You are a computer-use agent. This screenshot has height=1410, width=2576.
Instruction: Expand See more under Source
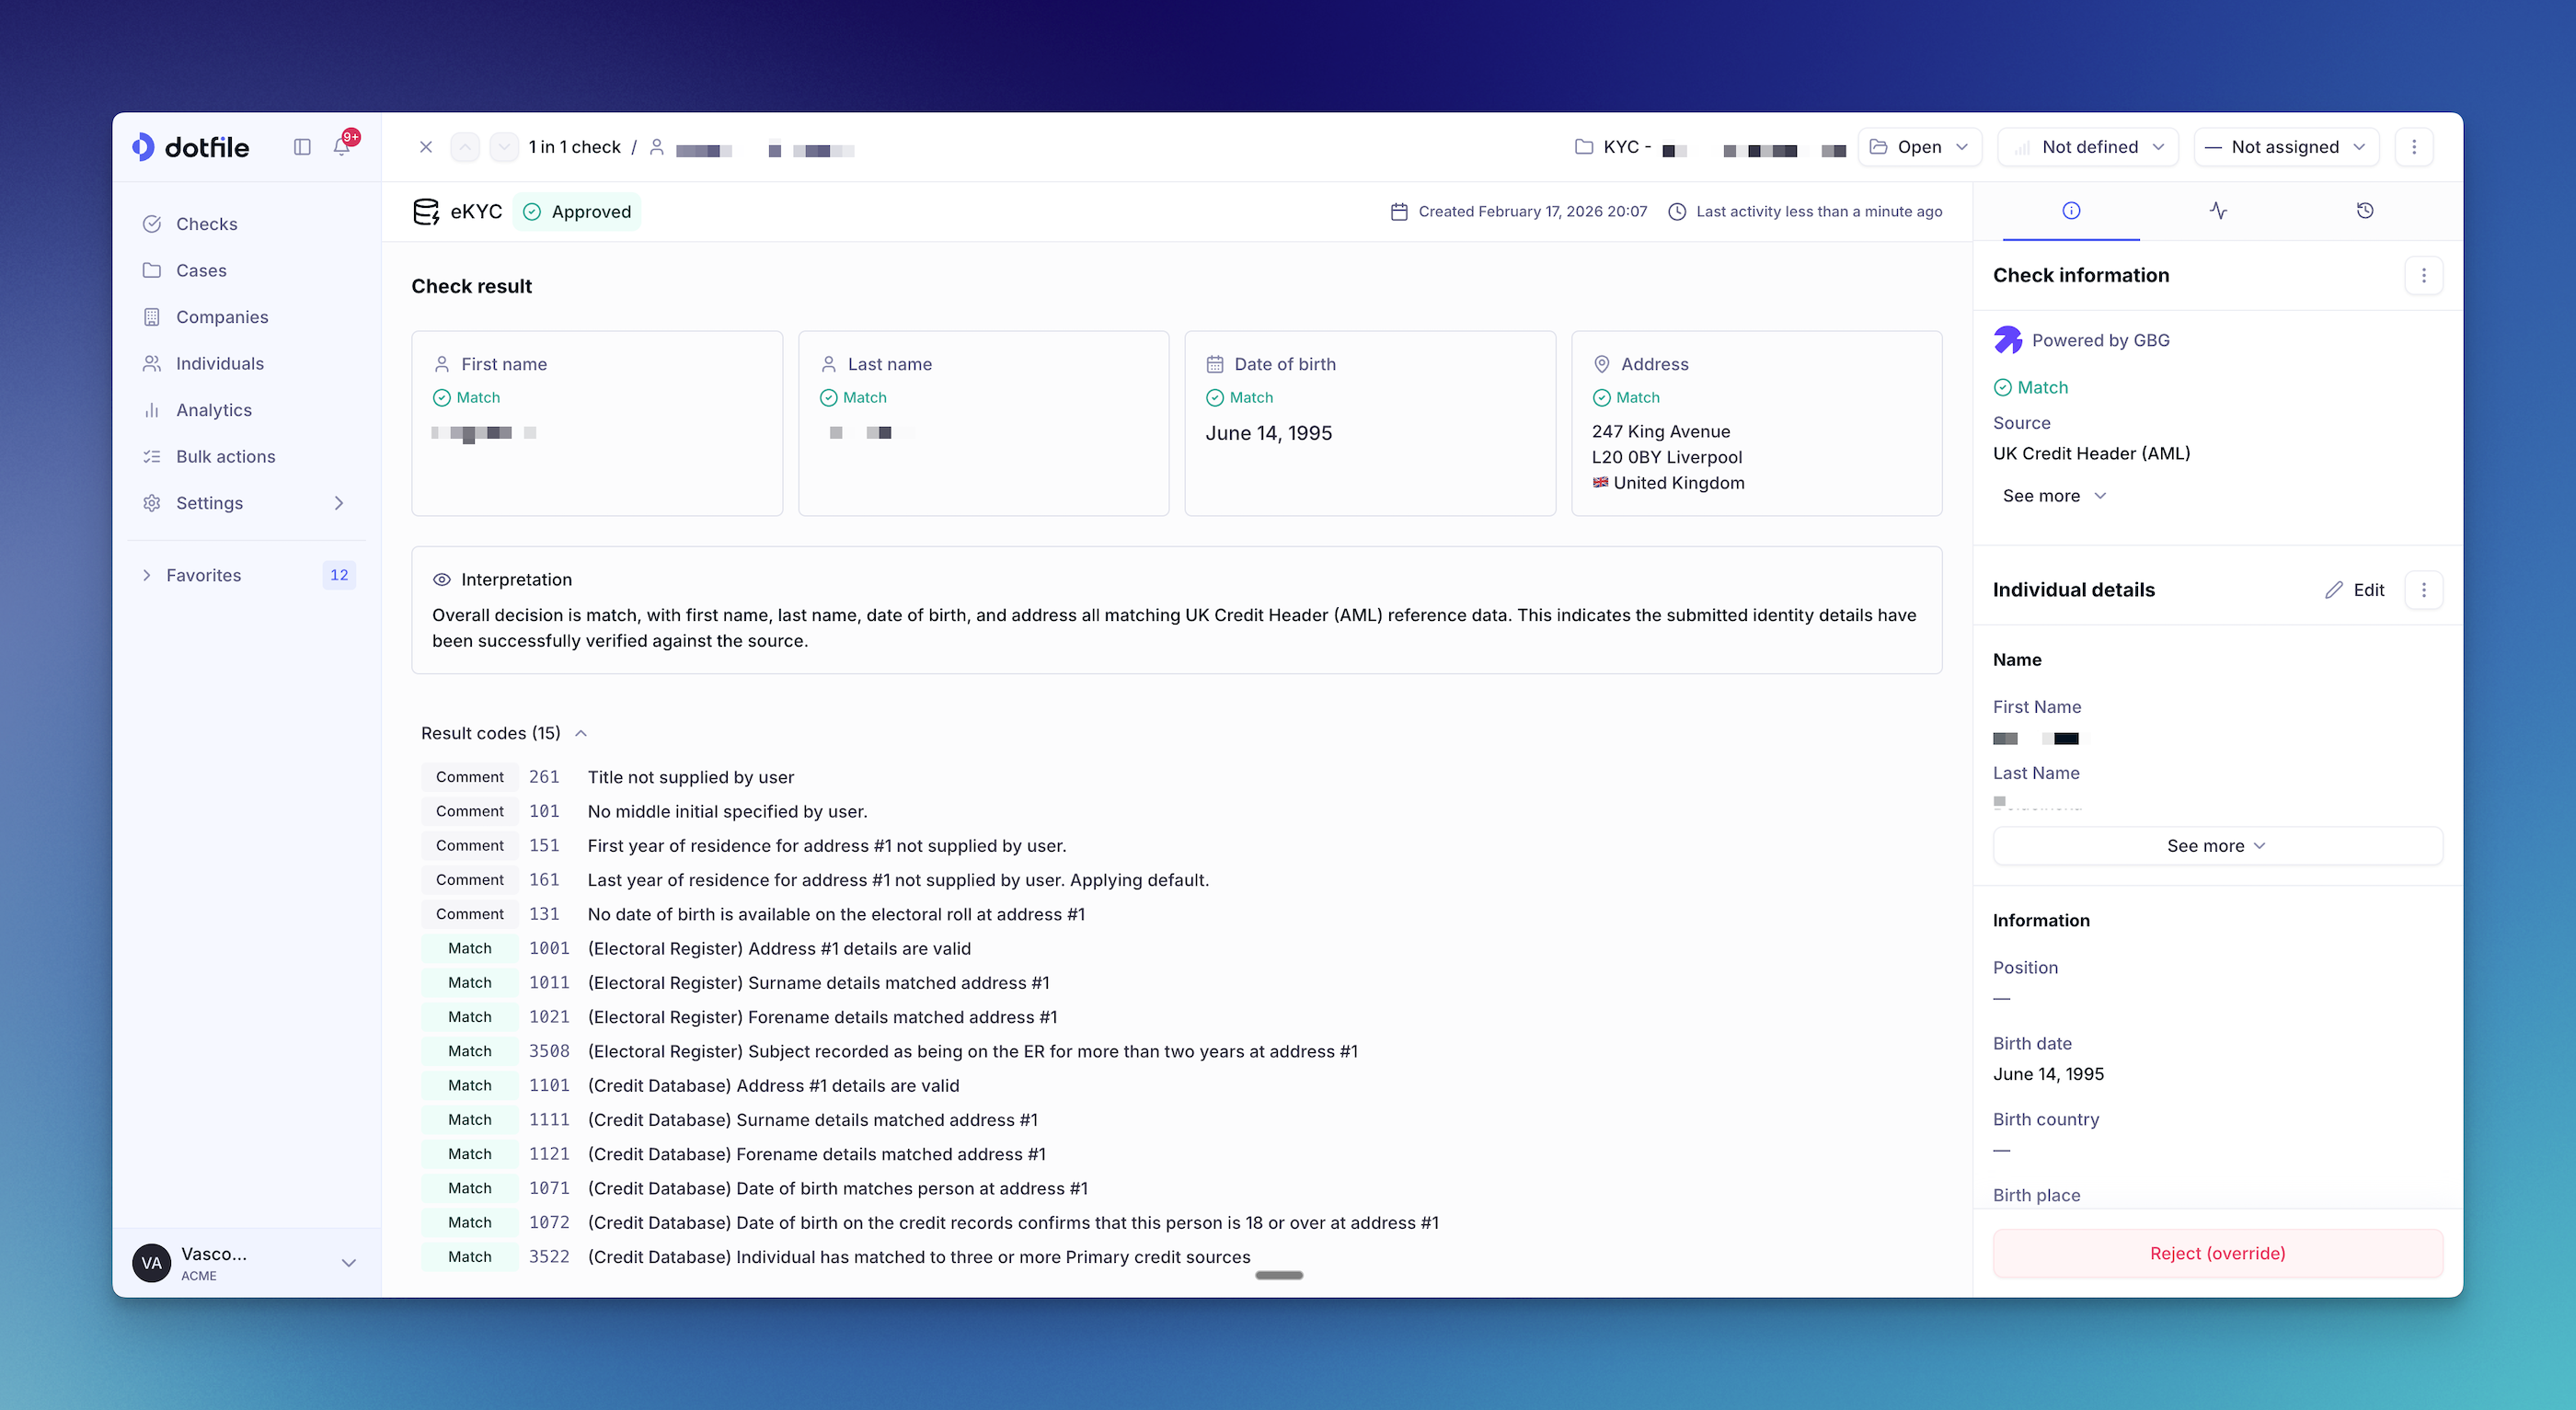pyautogui.click(x=2053, y=496)
